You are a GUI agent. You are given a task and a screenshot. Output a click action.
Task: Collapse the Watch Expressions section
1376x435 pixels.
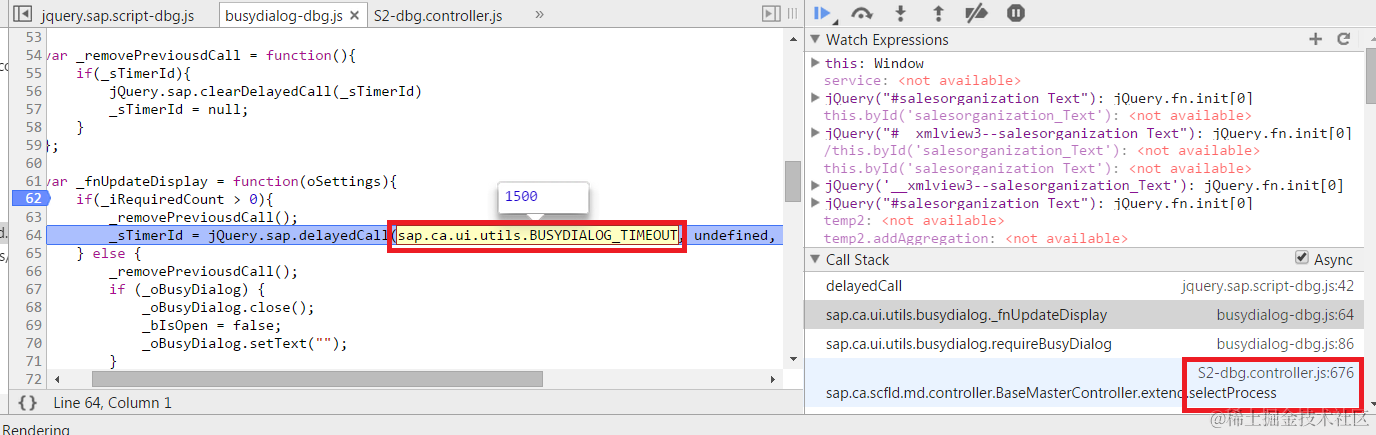coord(817,40)
